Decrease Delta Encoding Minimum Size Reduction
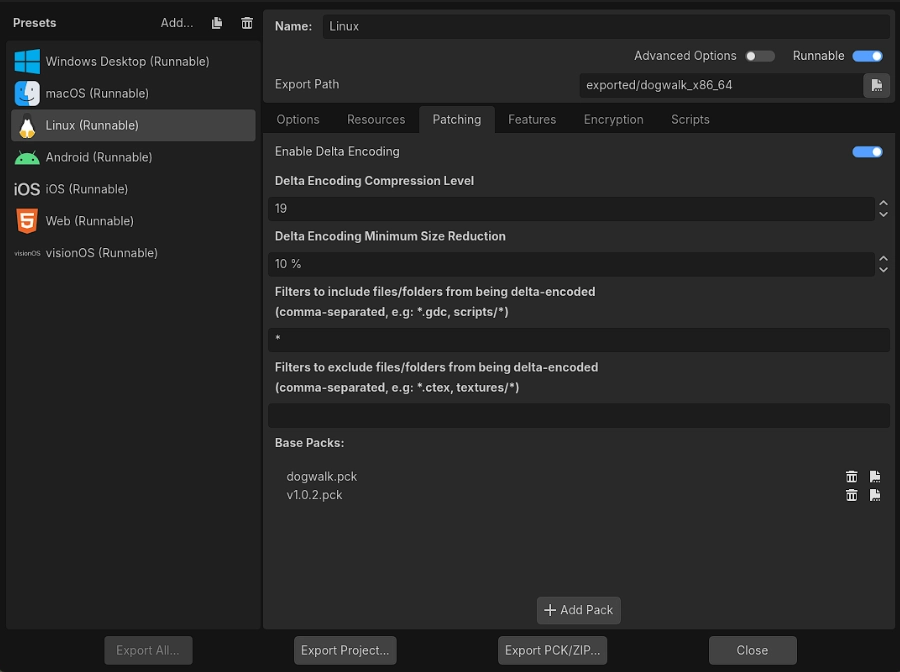Image resolution: width=900 pixels, height=672 pixels. [883, 269]
